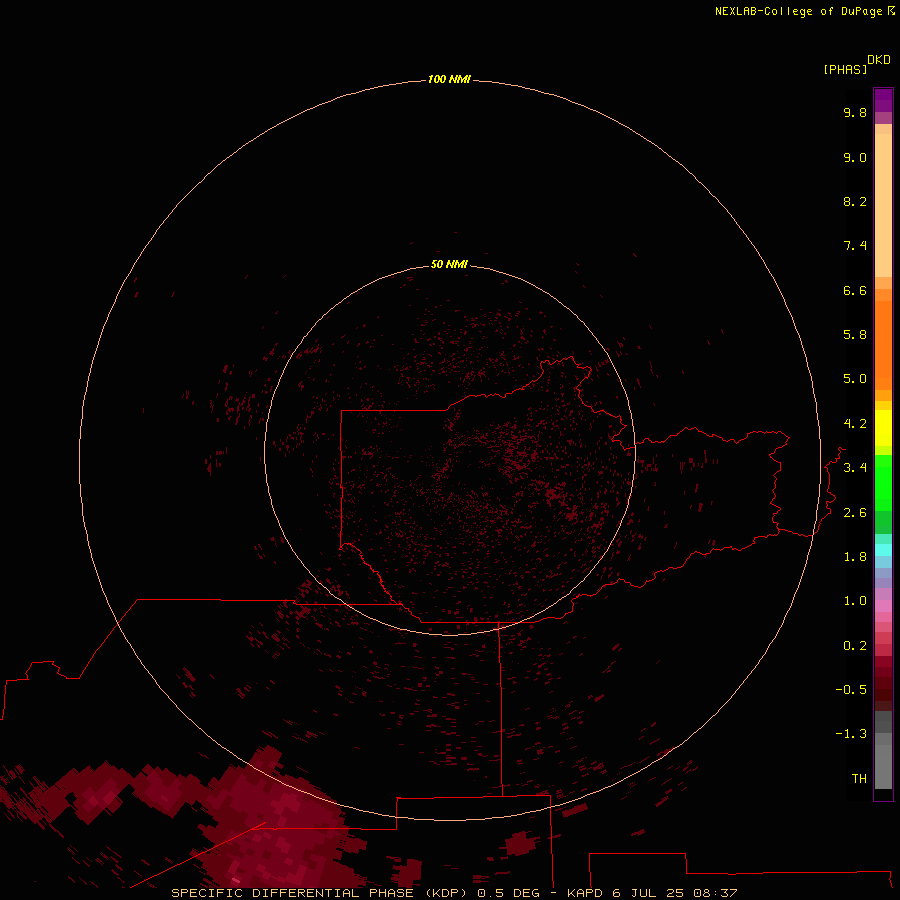Viewport: 900px width, 900px height.
Task: Click the small logo after DuPage text
Action: point(891,10)
